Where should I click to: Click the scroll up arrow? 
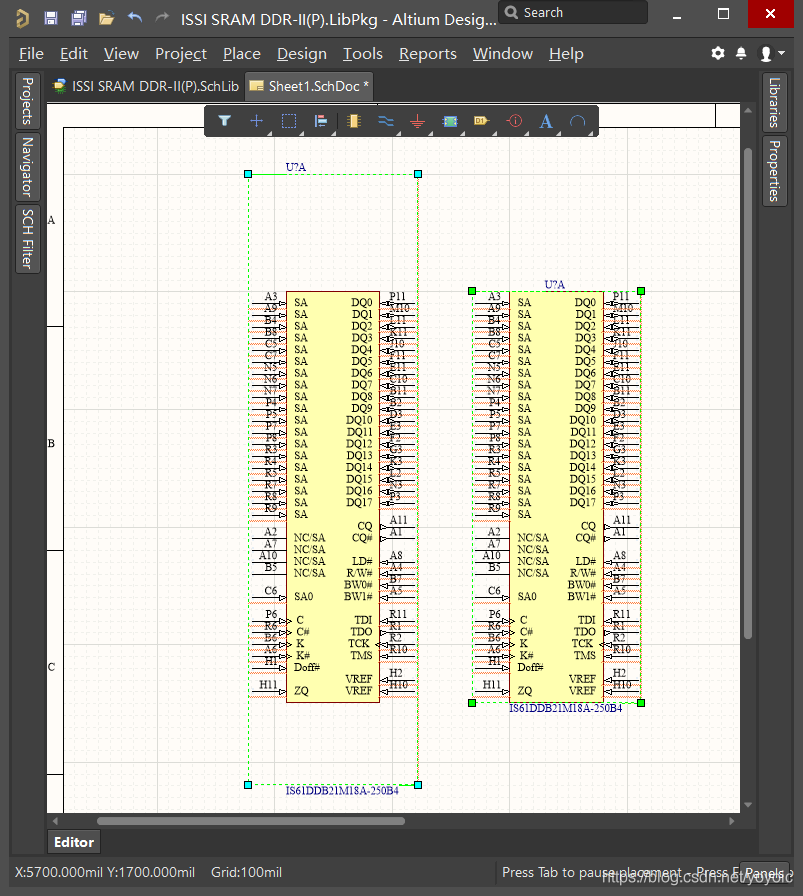point(748,110)
